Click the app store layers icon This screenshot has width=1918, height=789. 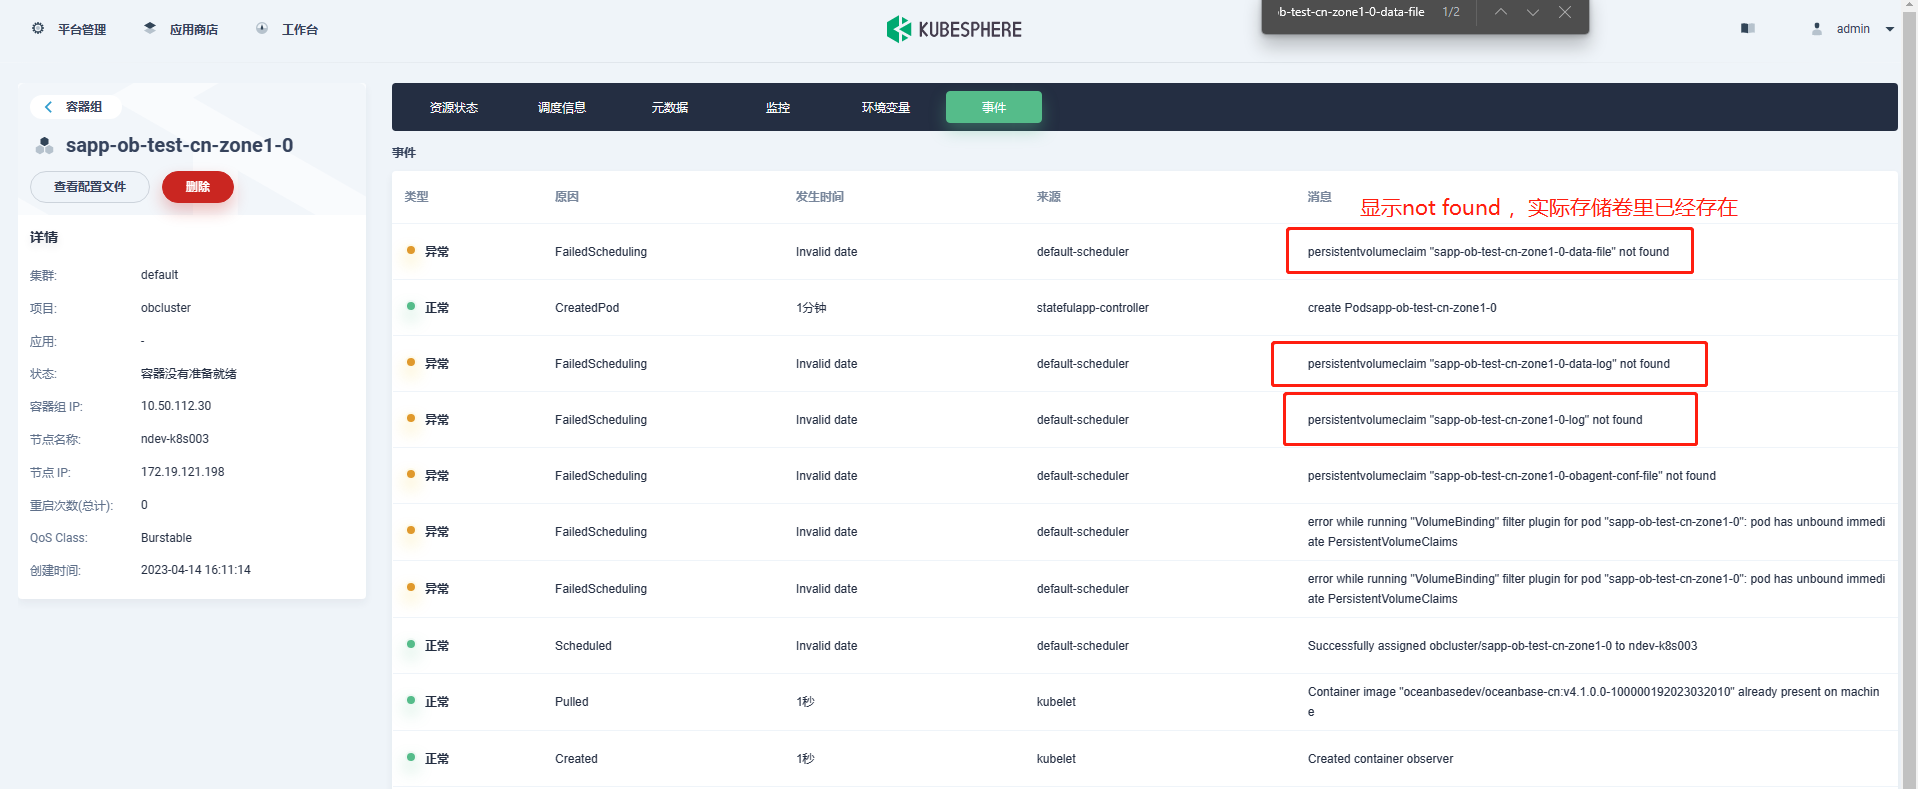150,28
